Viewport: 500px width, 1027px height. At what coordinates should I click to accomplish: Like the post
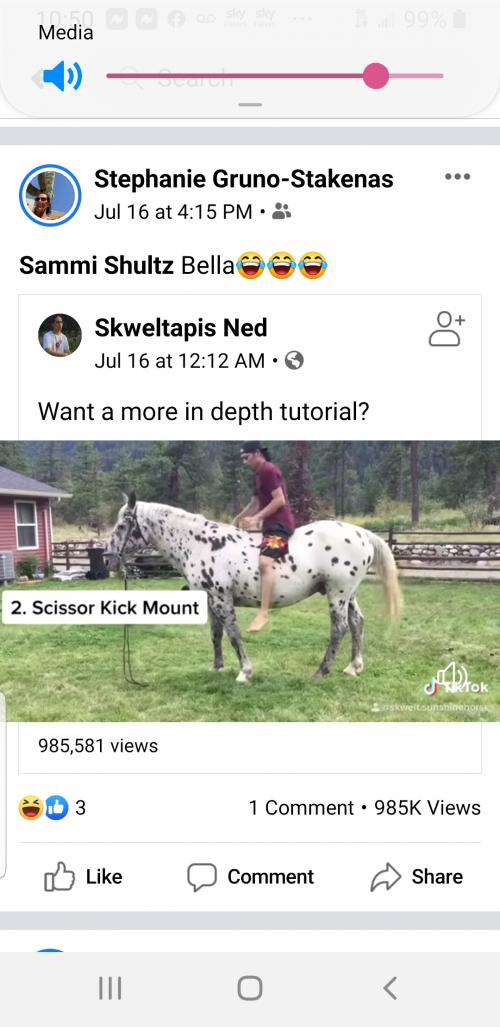point(83,877)
